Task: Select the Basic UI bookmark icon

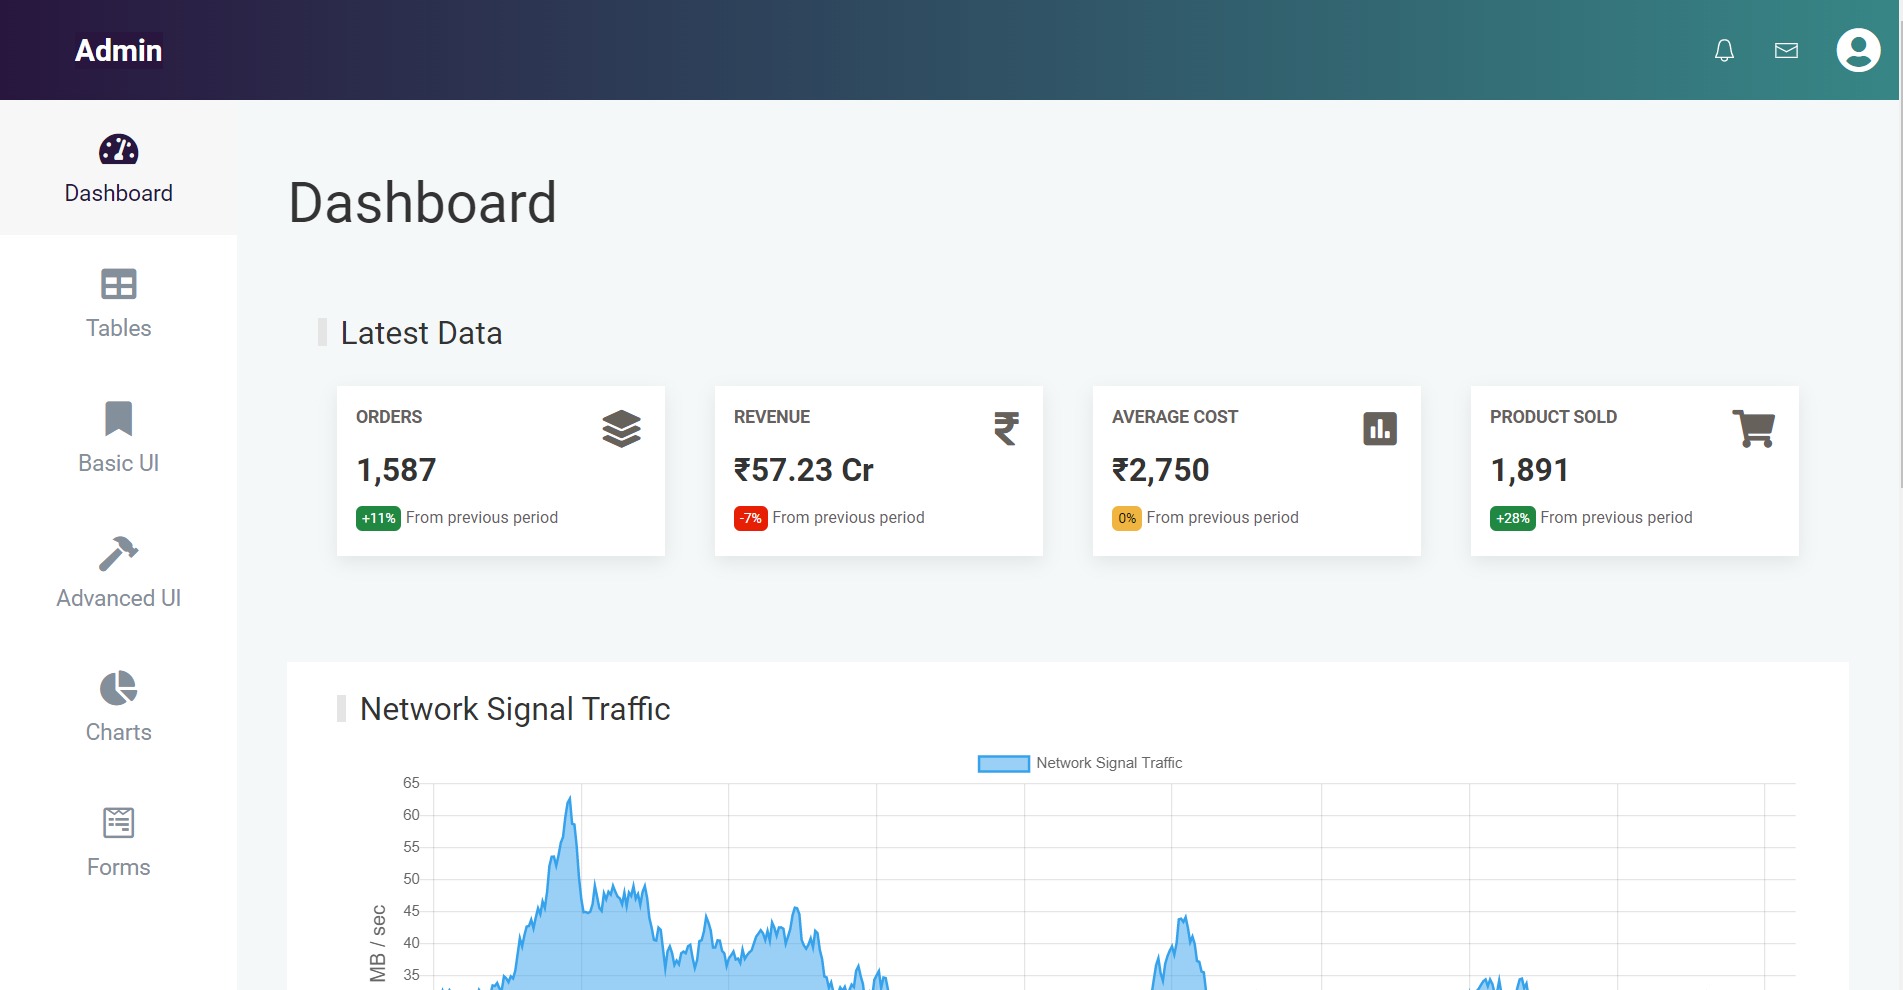Action: pyautogui.click(x=118, y=419)
